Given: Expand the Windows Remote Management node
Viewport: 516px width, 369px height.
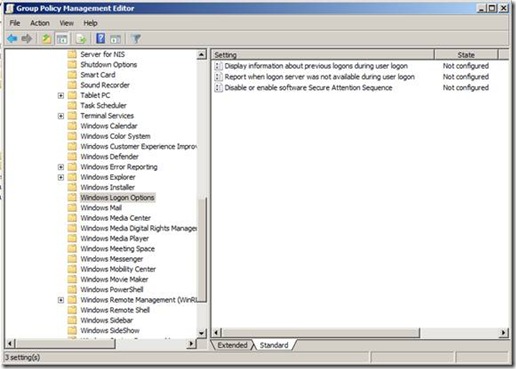Looking at the screenshot, I should pyautogui.click(x=61, y=300).
